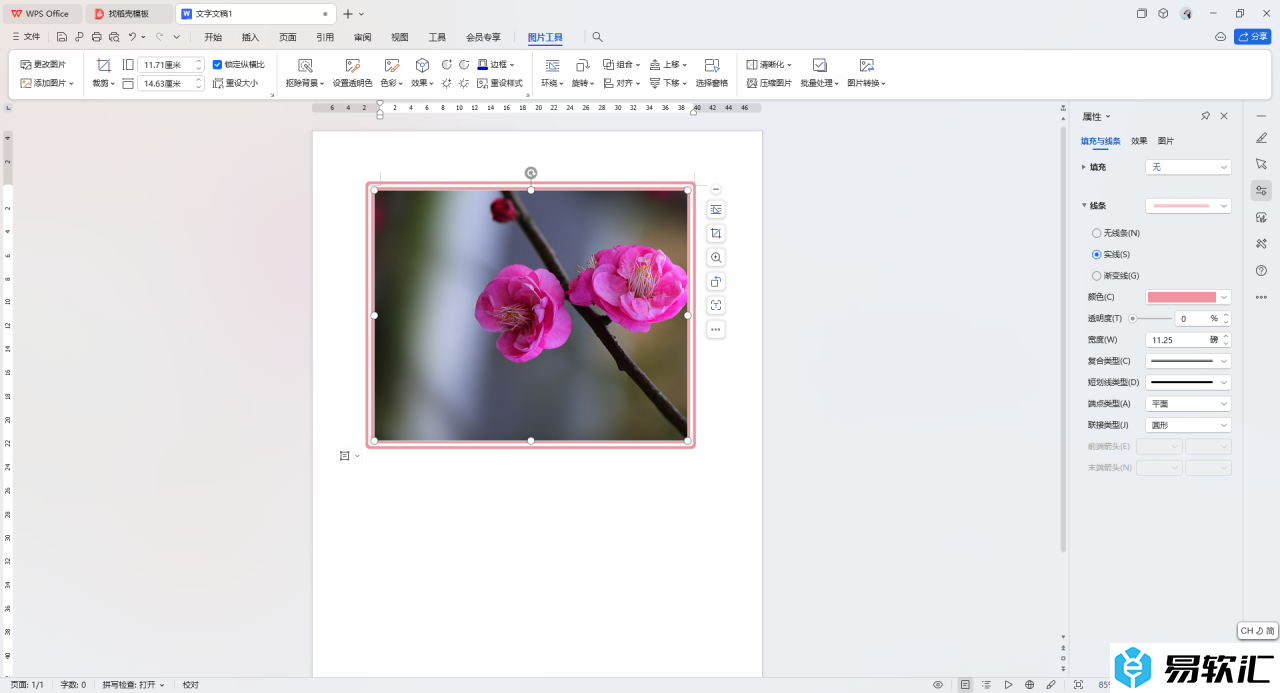Select the 渐变线(G) gradient line radio button

pyautogui.click(x=1097, y=275)
